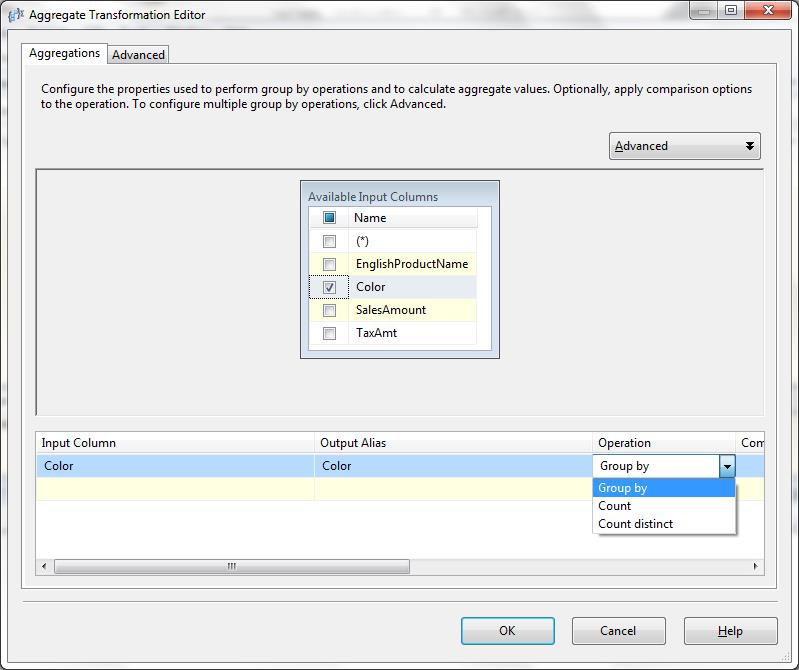Select the TaxAmt column checkbox
This screenshot has width=799, height=670.
[x=329, y=333]
